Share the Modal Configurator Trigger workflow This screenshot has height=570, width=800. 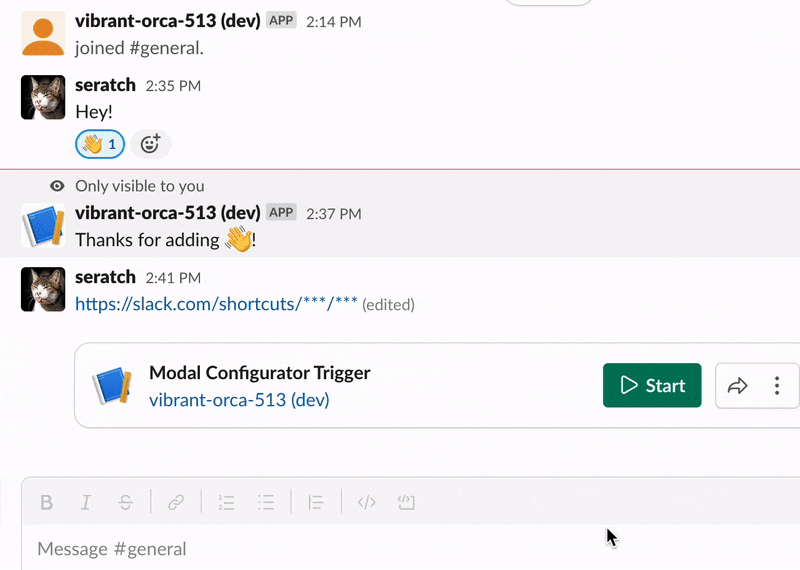(x=737, y=386)
